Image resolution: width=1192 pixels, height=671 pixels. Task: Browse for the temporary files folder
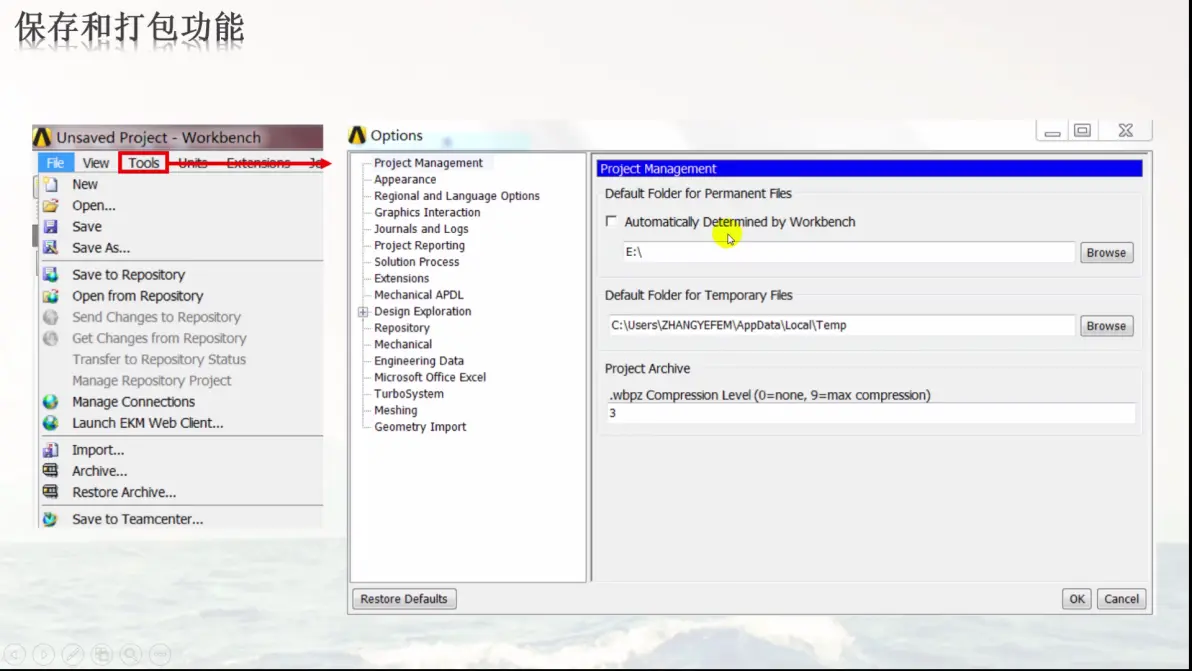(x=1106, y=326)
